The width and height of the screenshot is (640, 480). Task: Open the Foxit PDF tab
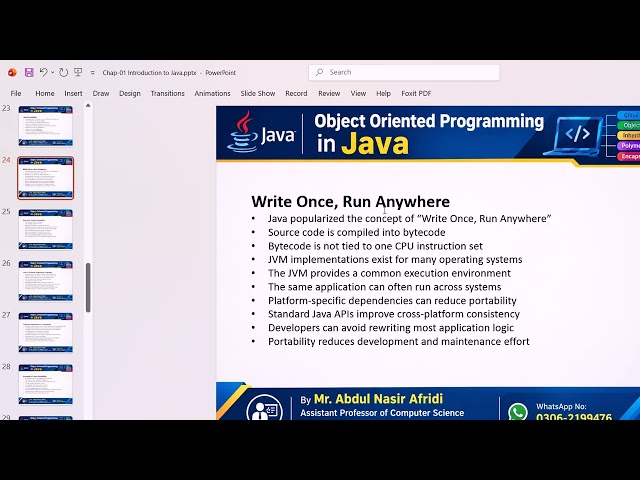(x=416, y=93)
